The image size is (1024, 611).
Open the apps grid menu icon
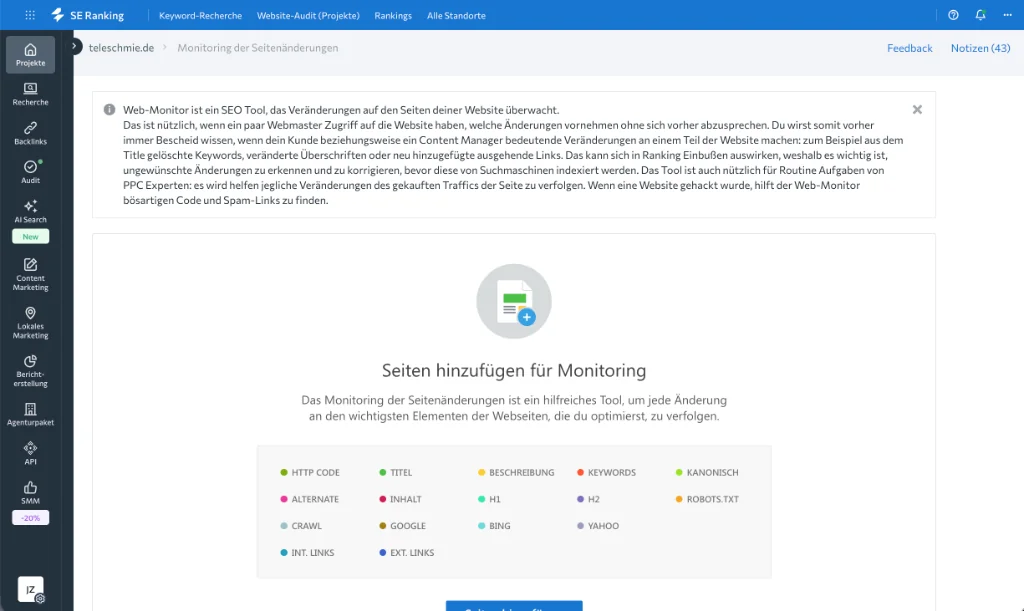pos(30,15)
